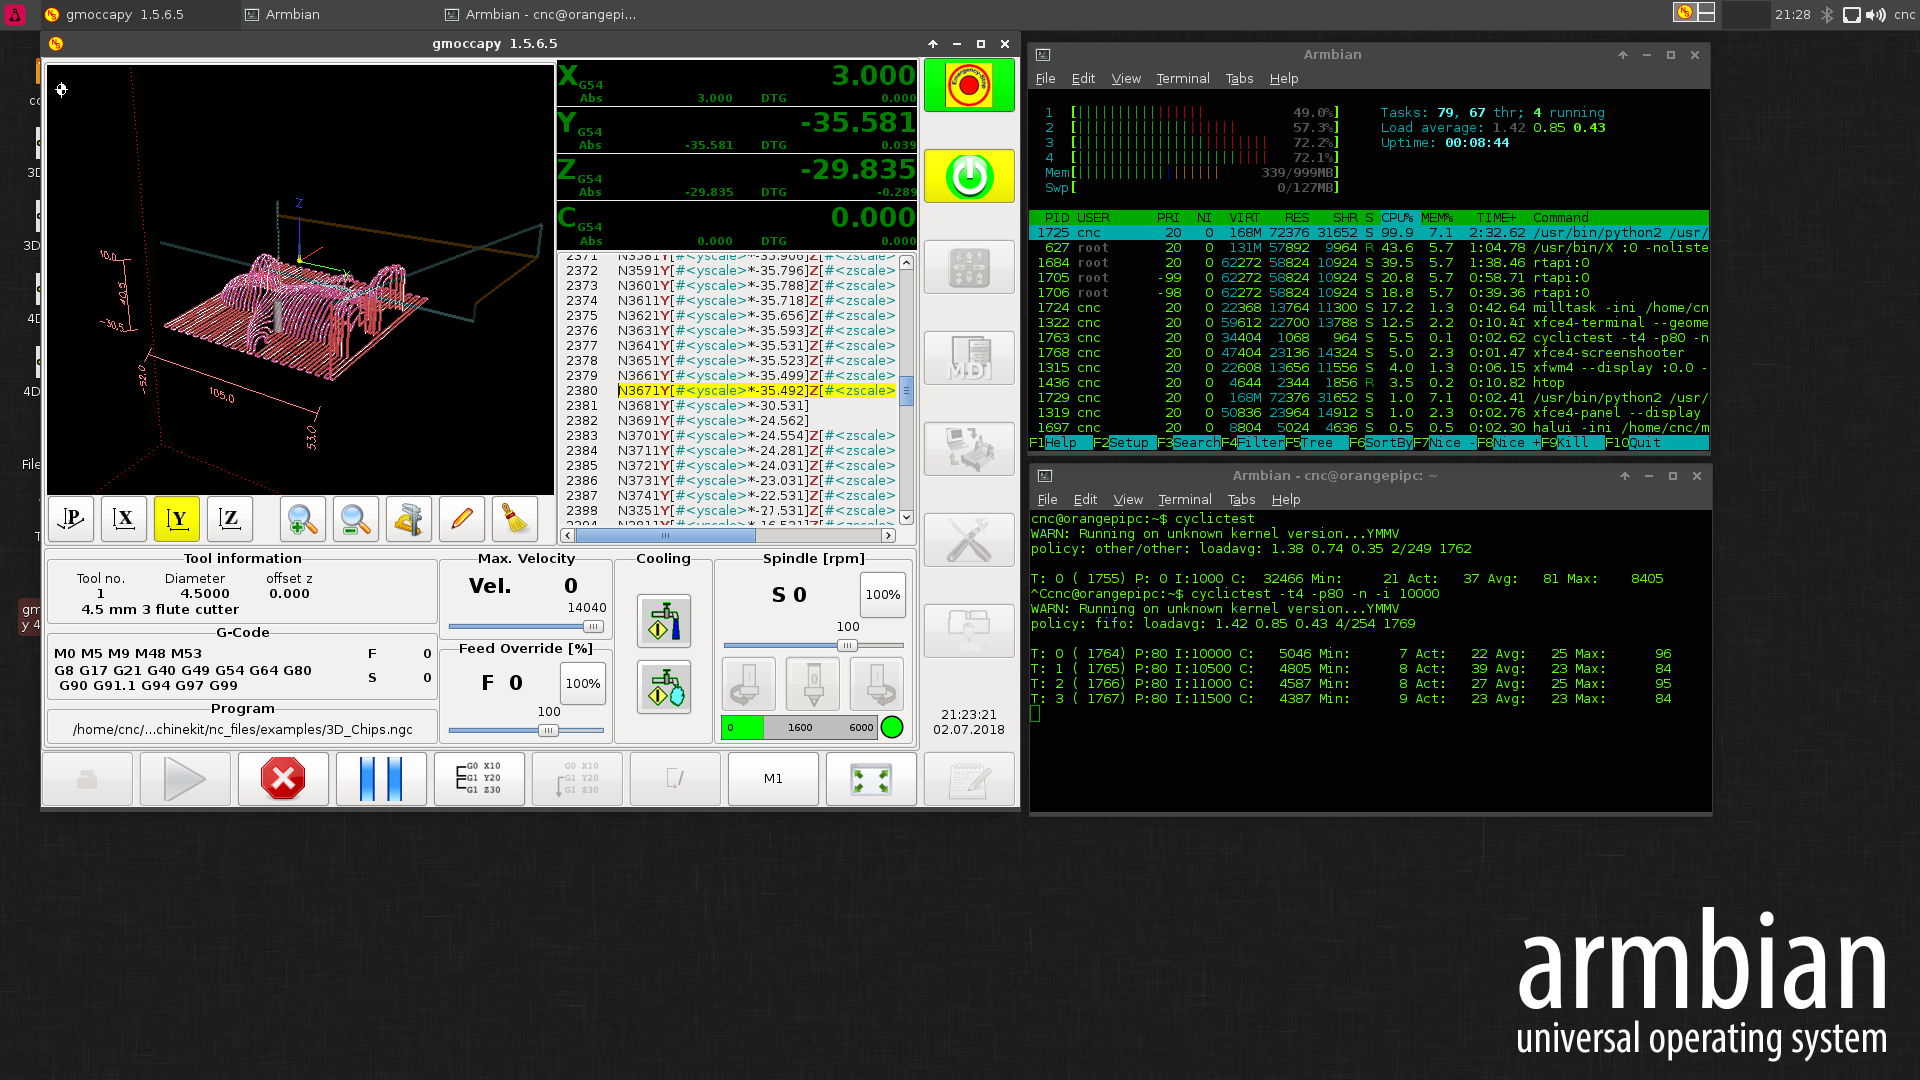Select the Y axis view button
Screen dimensions: 1920x1080
177,519
